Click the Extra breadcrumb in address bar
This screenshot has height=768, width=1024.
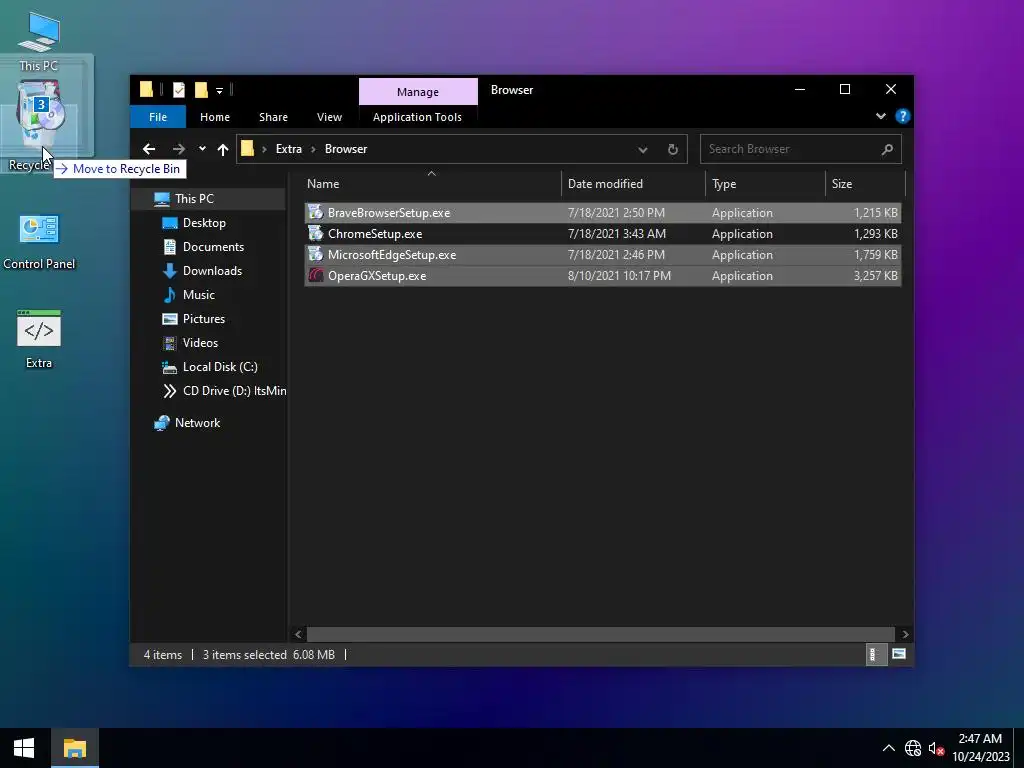click(x=289, y=149)
